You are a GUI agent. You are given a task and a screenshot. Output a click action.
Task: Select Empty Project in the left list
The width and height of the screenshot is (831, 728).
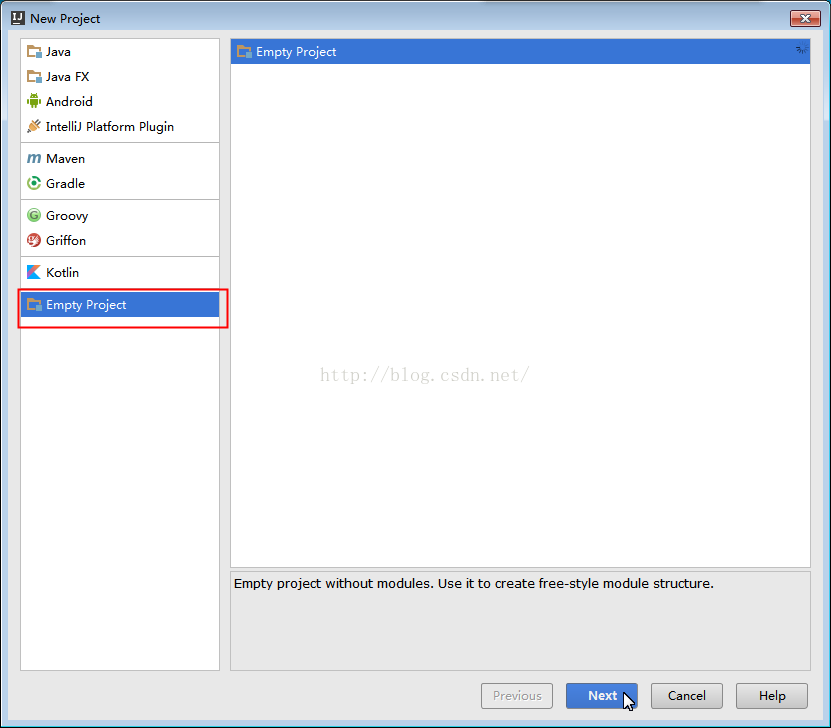120,305
